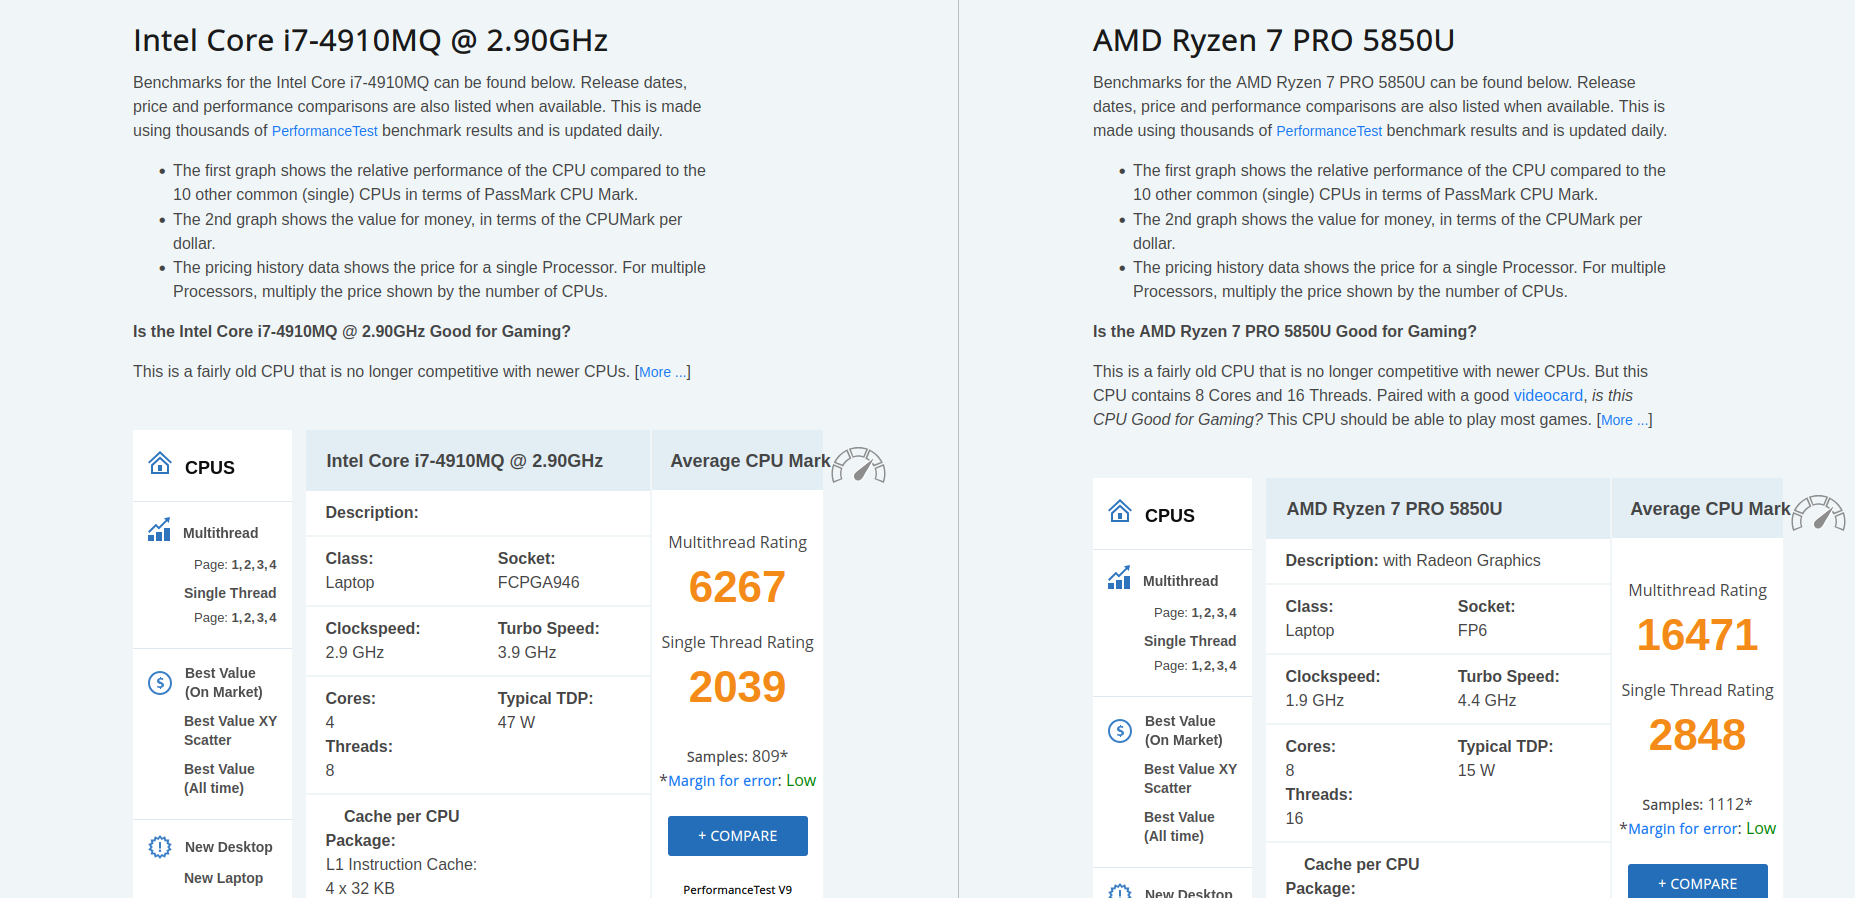
Task: Click the New Desktop badge icon on the Intel page
Action: [x=160, y=847]
